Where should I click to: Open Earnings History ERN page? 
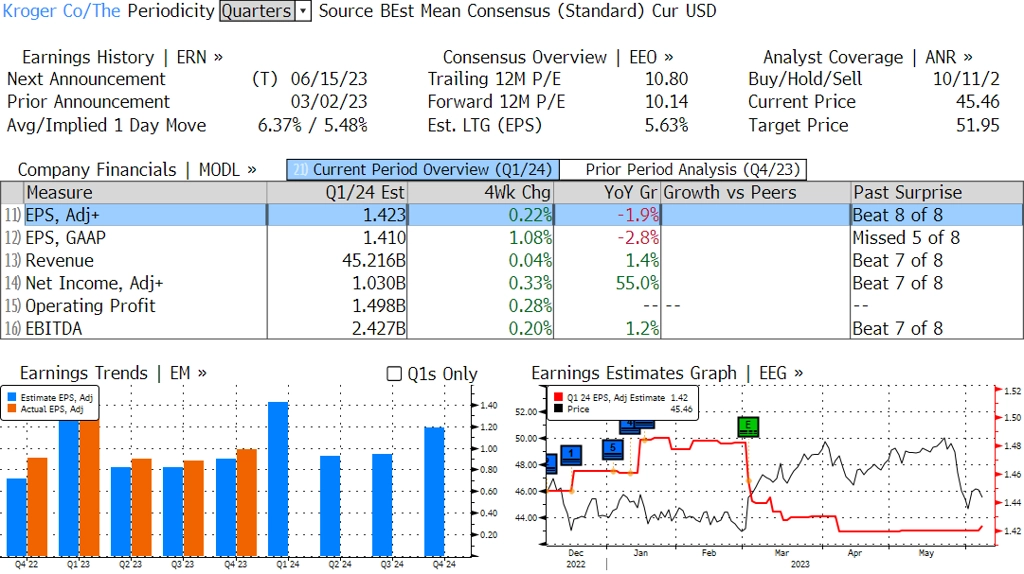[122, 57]
